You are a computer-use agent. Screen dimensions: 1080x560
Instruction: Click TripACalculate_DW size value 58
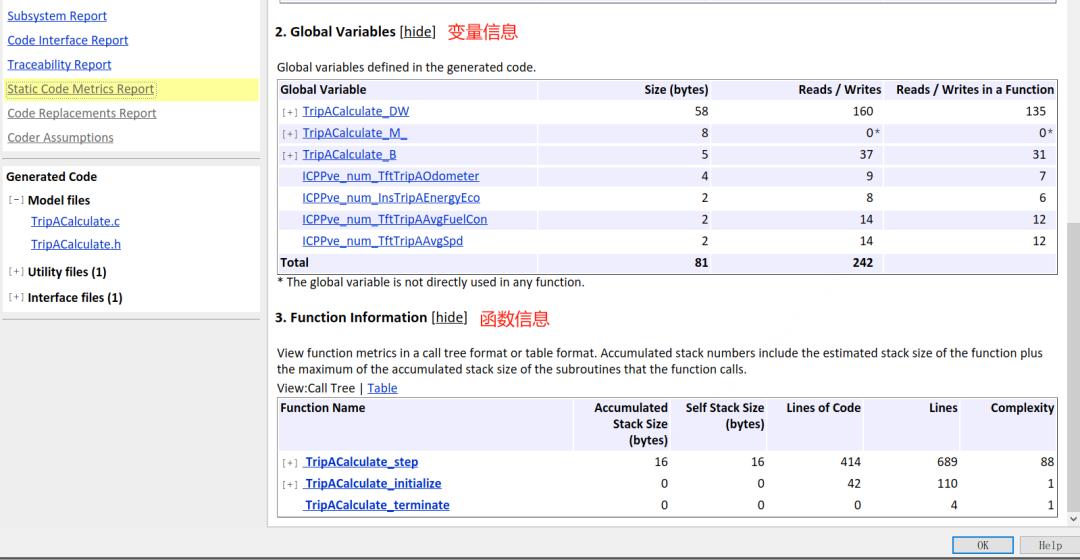click(x=701, y=111)
